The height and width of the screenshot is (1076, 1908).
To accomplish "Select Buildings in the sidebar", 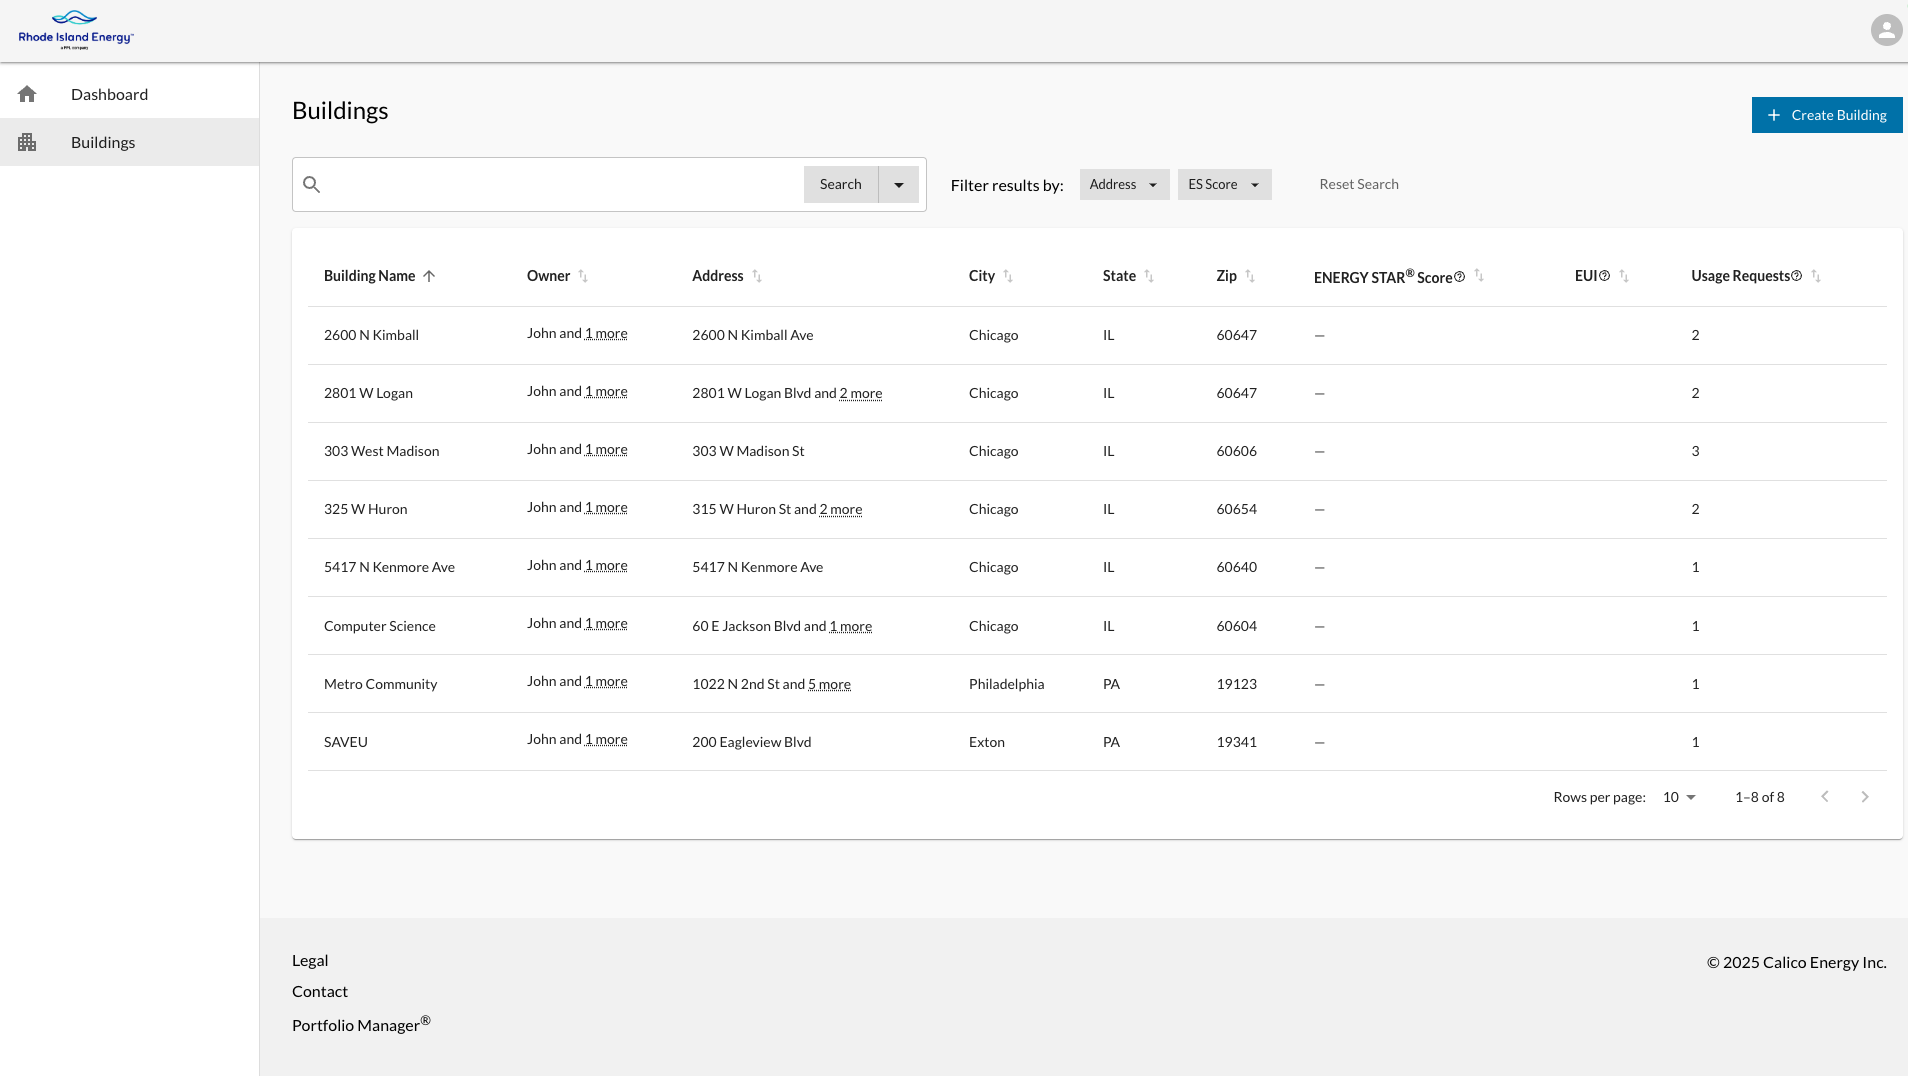I will pos(103,142).
